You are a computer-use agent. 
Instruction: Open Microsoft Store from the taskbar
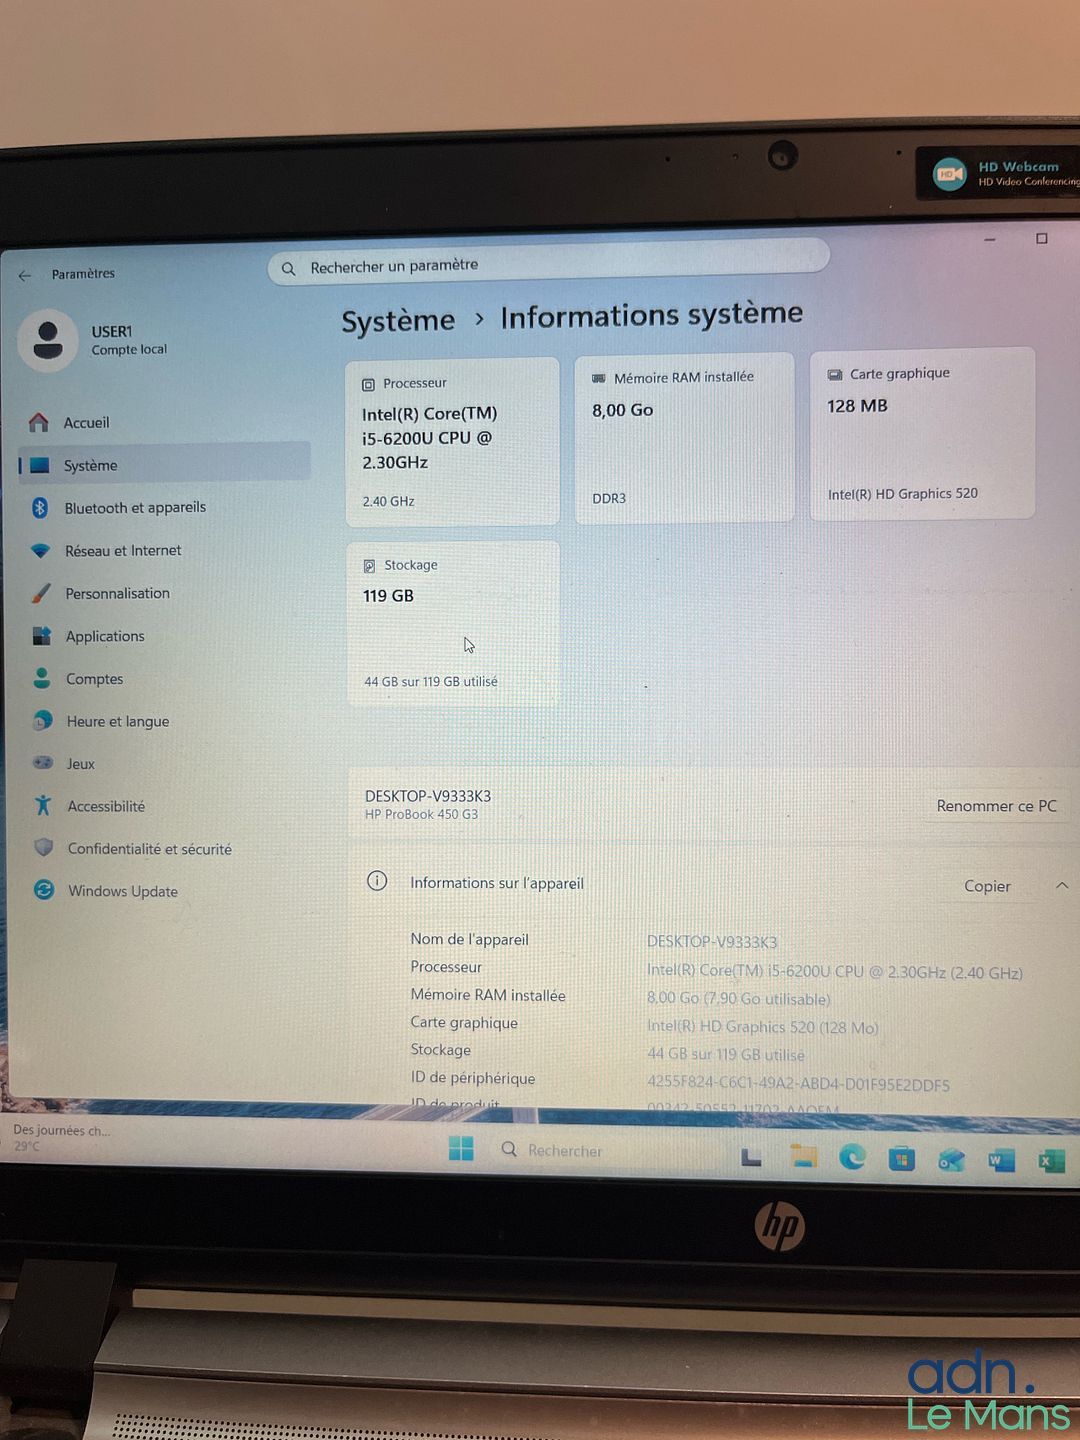pos(901,1159)
